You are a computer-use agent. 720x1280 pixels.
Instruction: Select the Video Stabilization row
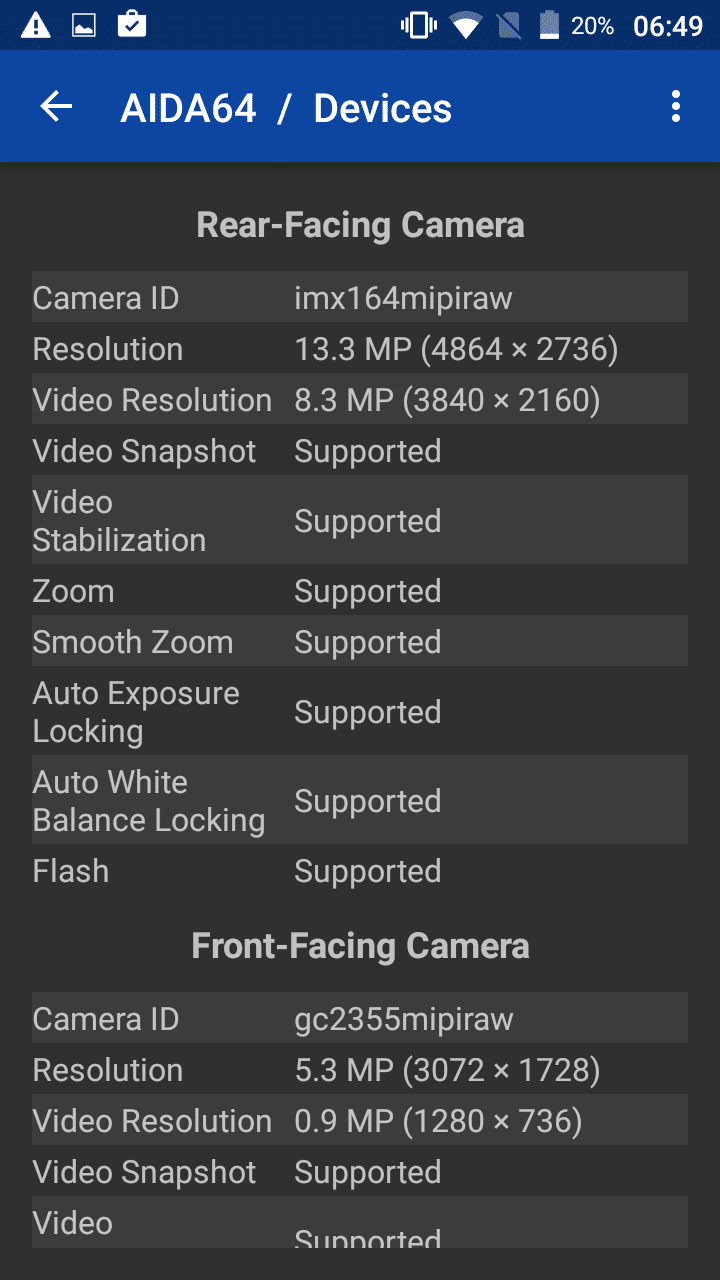(x=360, y=520)
